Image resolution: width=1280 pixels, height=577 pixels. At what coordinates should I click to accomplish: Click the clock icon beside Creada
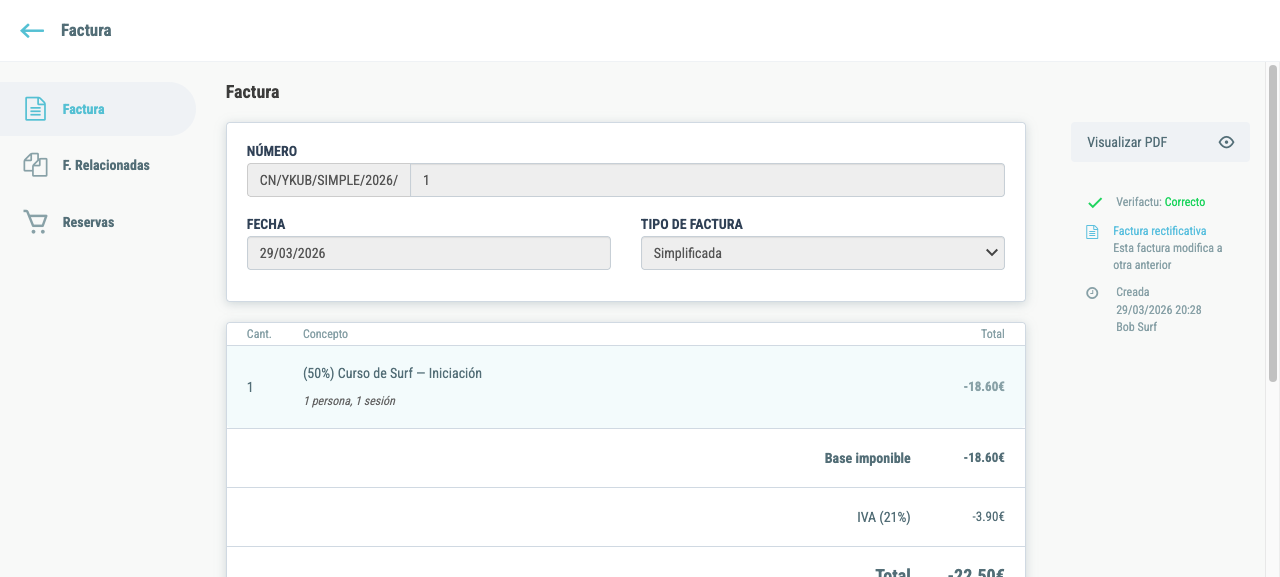coord(1092,293)
